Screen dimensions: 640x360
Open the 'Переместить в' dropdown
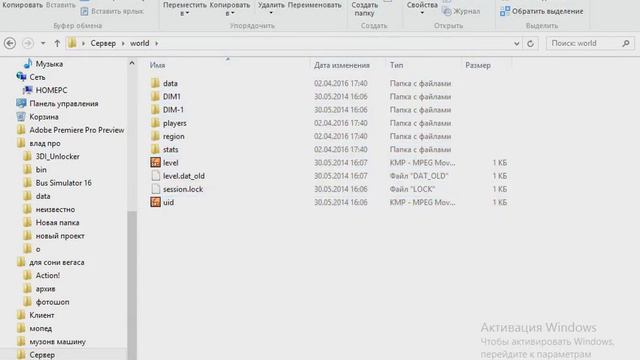pos(184,9)
